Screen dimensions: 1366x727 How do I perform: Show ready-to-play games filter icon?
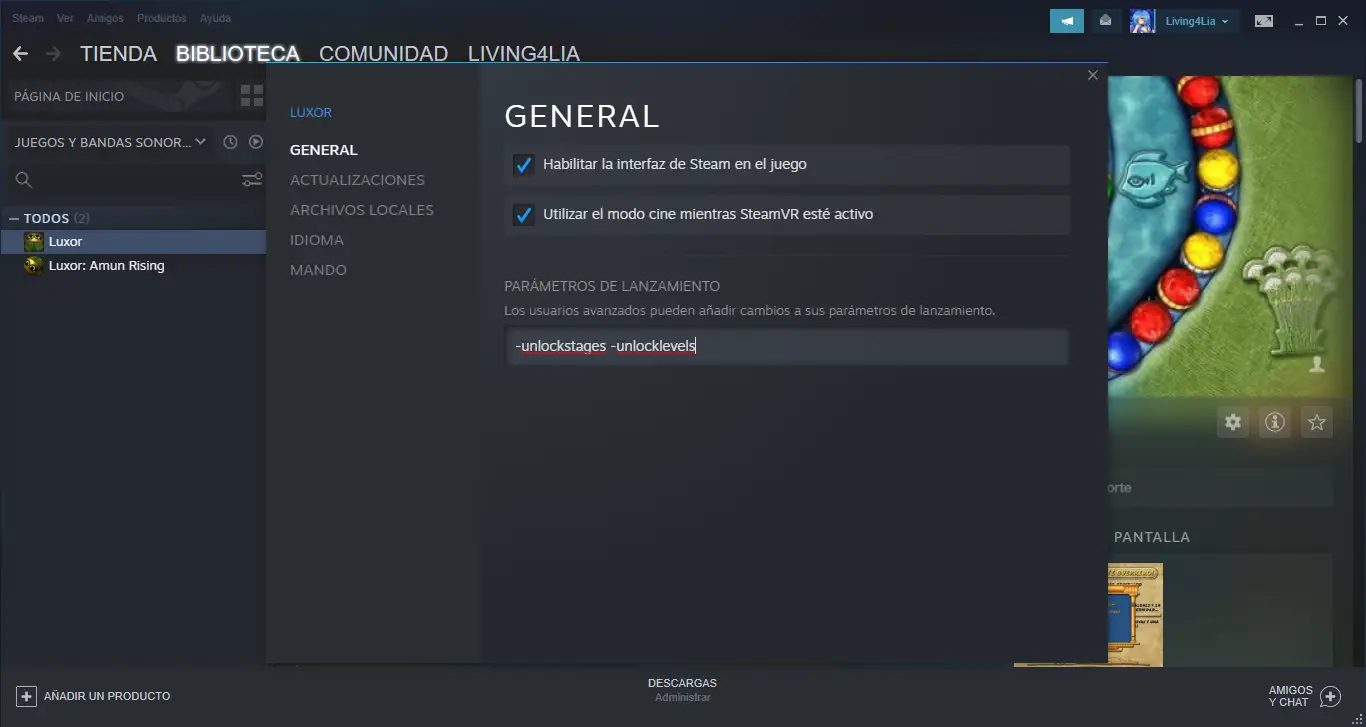click(x=256, y=142)
